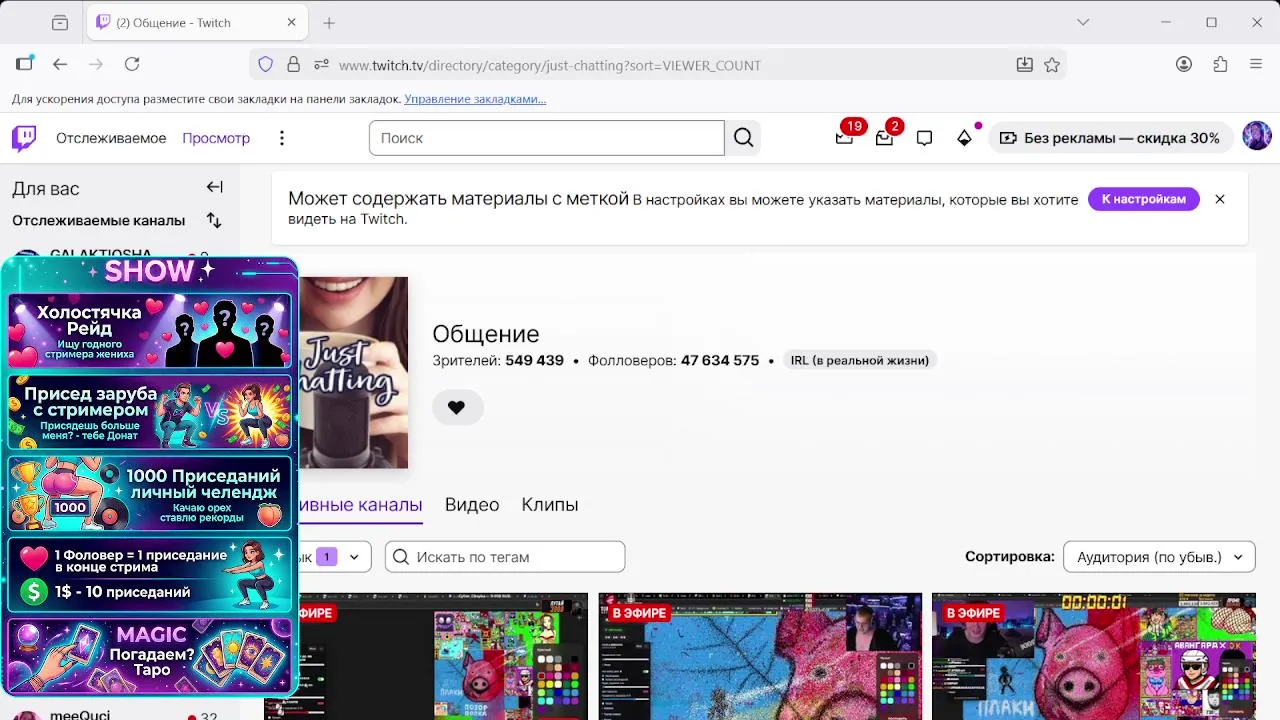
Task: Open the Клипы tab
Action: [550, 505]
